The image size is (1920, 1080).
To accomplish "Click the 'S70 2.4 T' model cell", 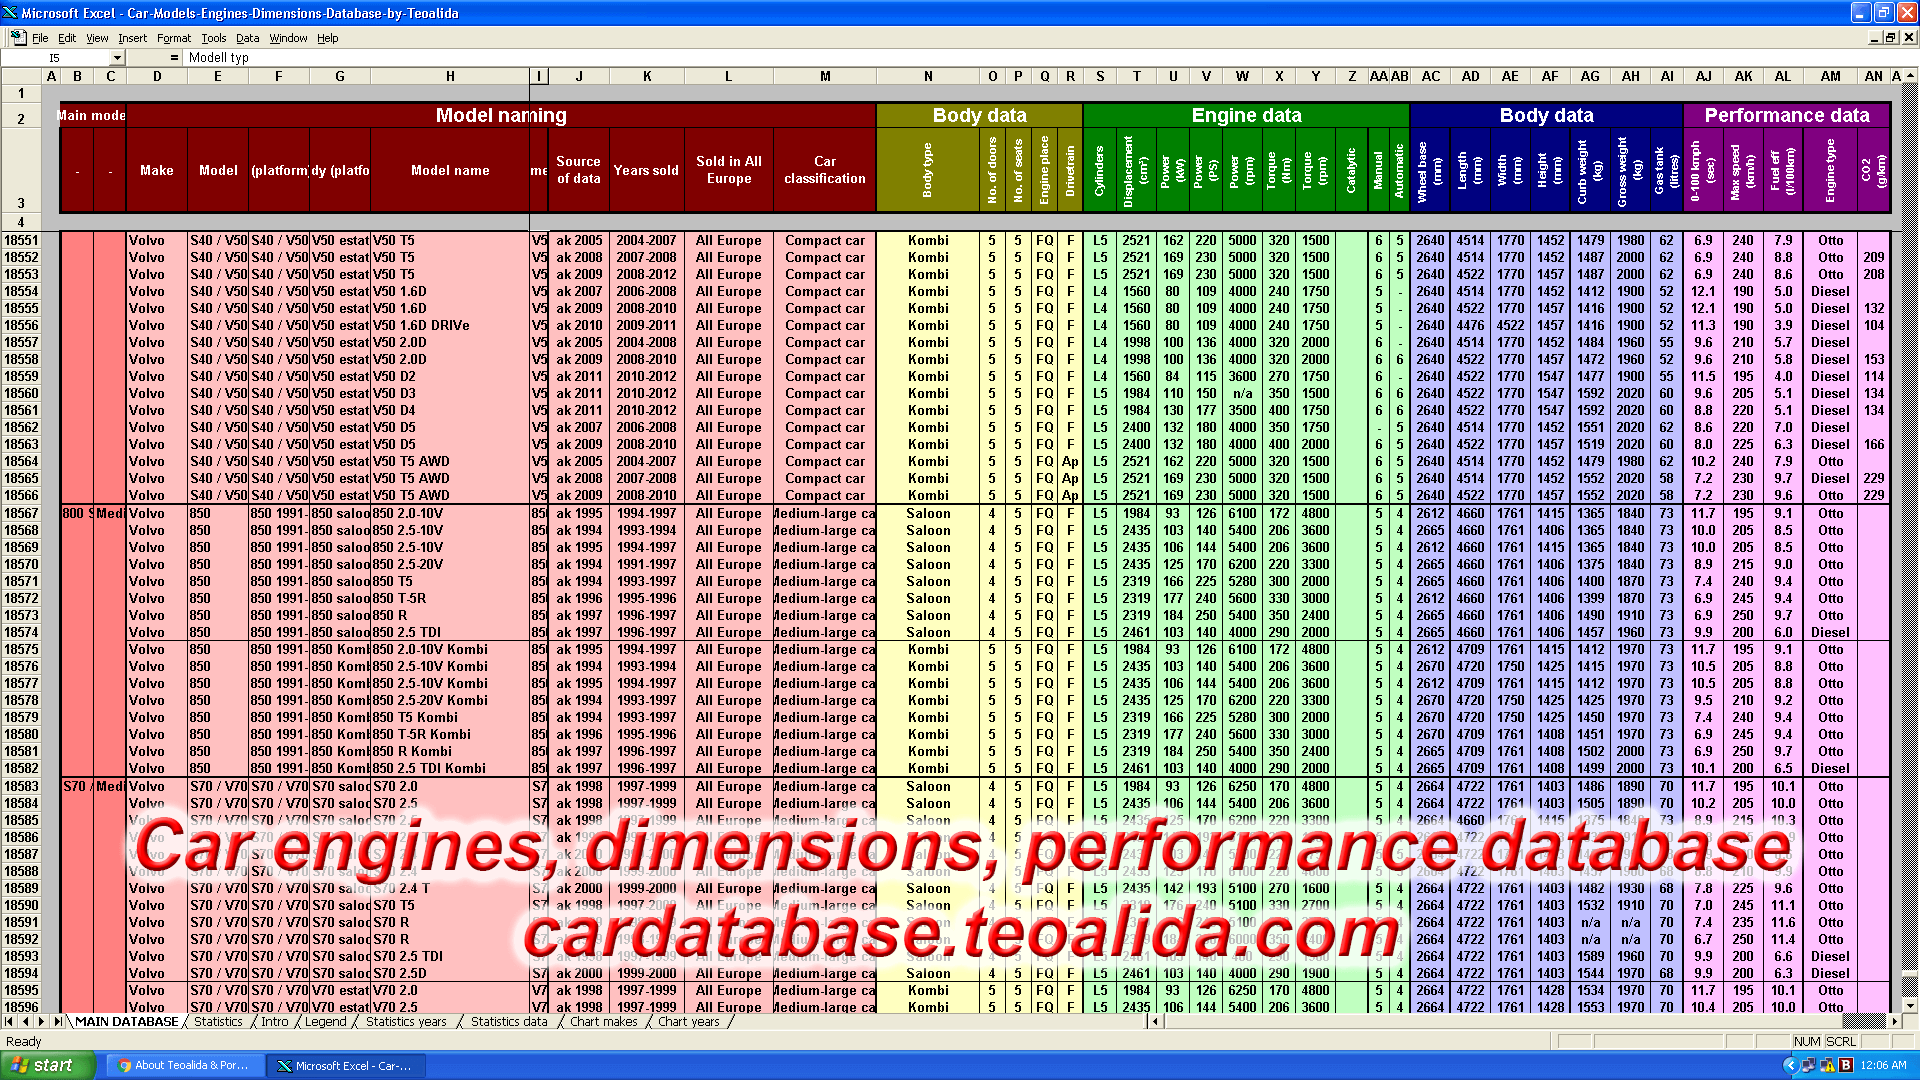I will coord(450,888).
